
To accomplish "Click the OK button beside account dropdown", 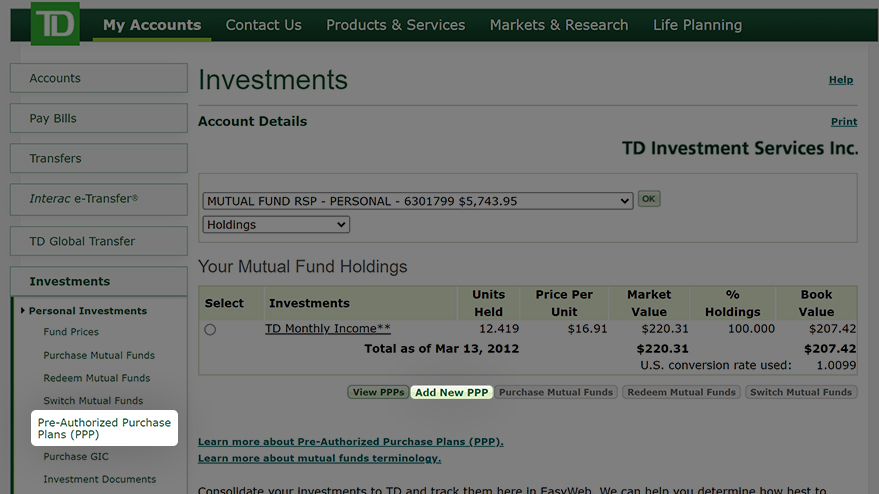I will (x=649, y=198).
